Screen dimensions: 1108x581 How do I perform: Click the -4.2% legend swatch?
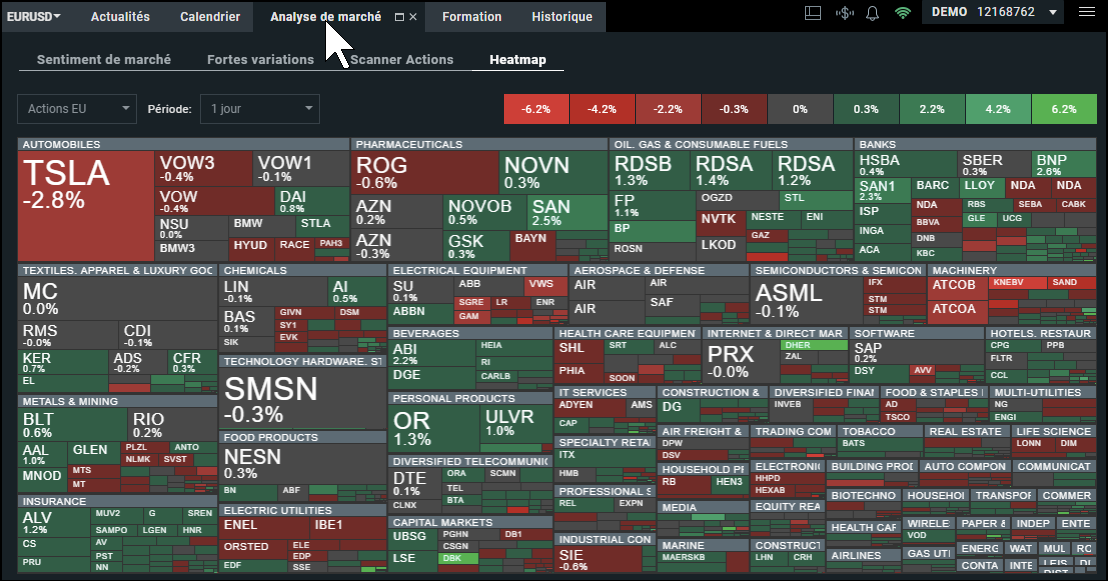pyautogui.click(x=602, y=109)
